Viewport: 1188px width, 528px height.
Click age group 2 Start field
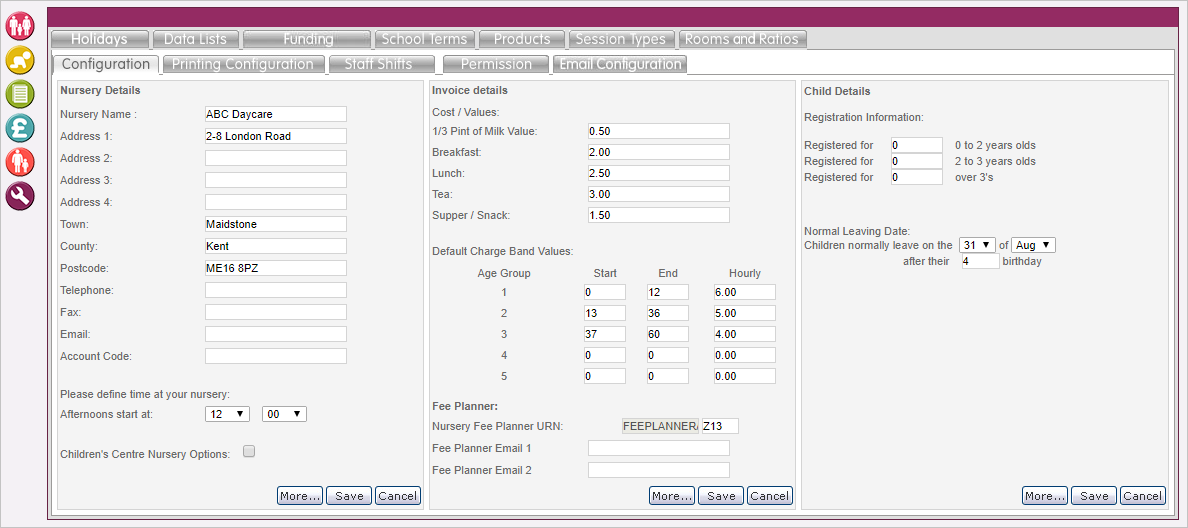click(x=605, y=314)
